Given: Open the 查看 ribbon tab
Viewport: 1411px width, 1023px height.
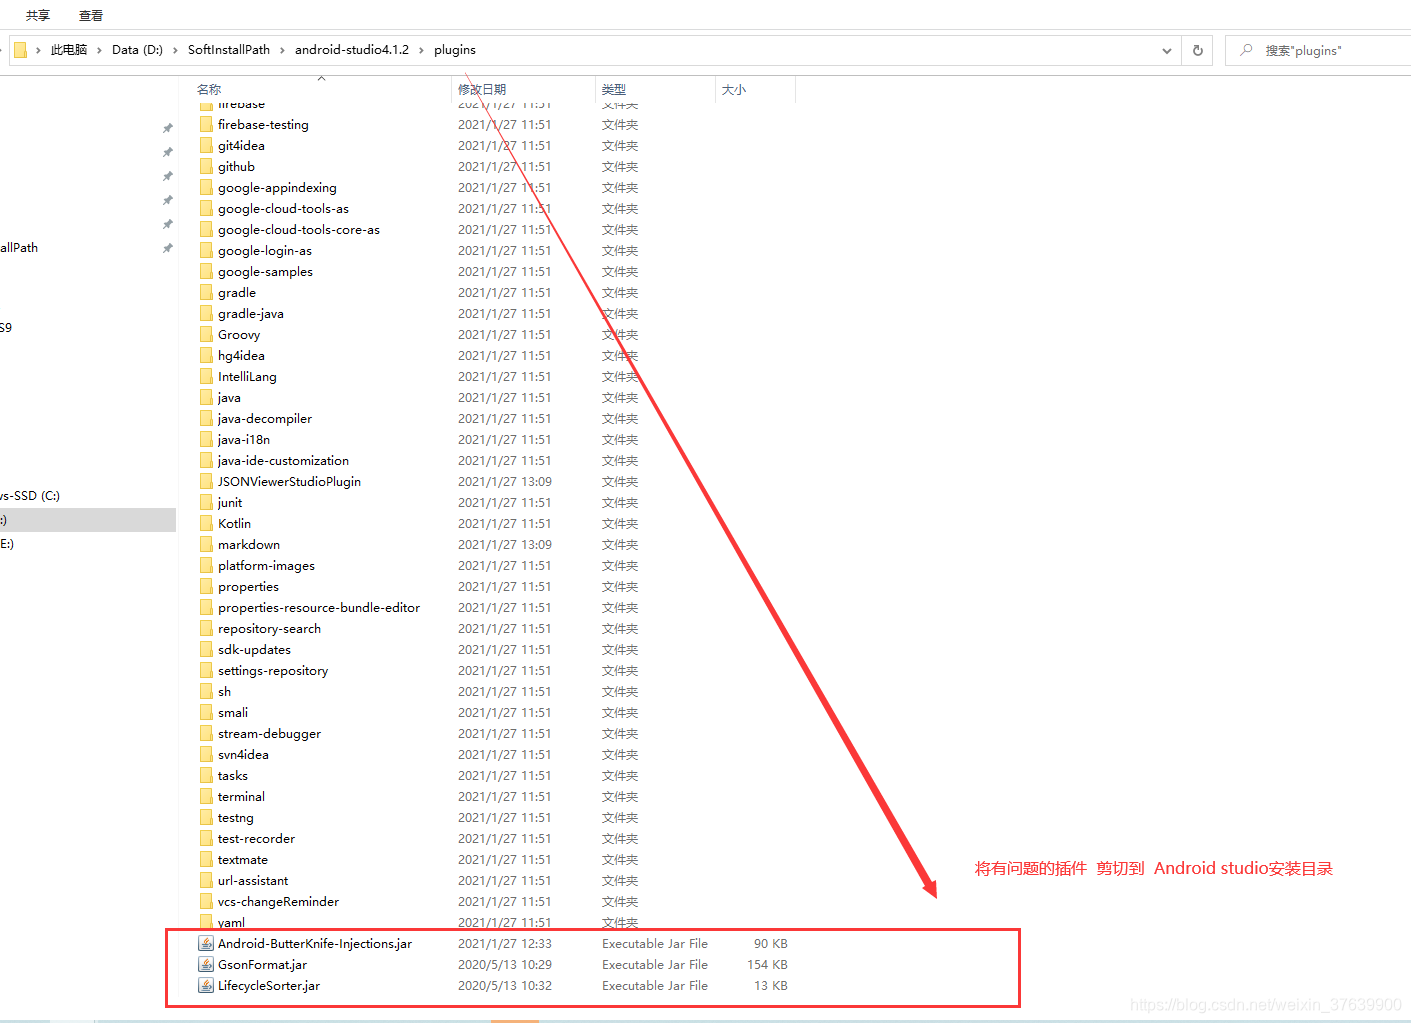Looking at the screenshot, I should tap(91, 15).
